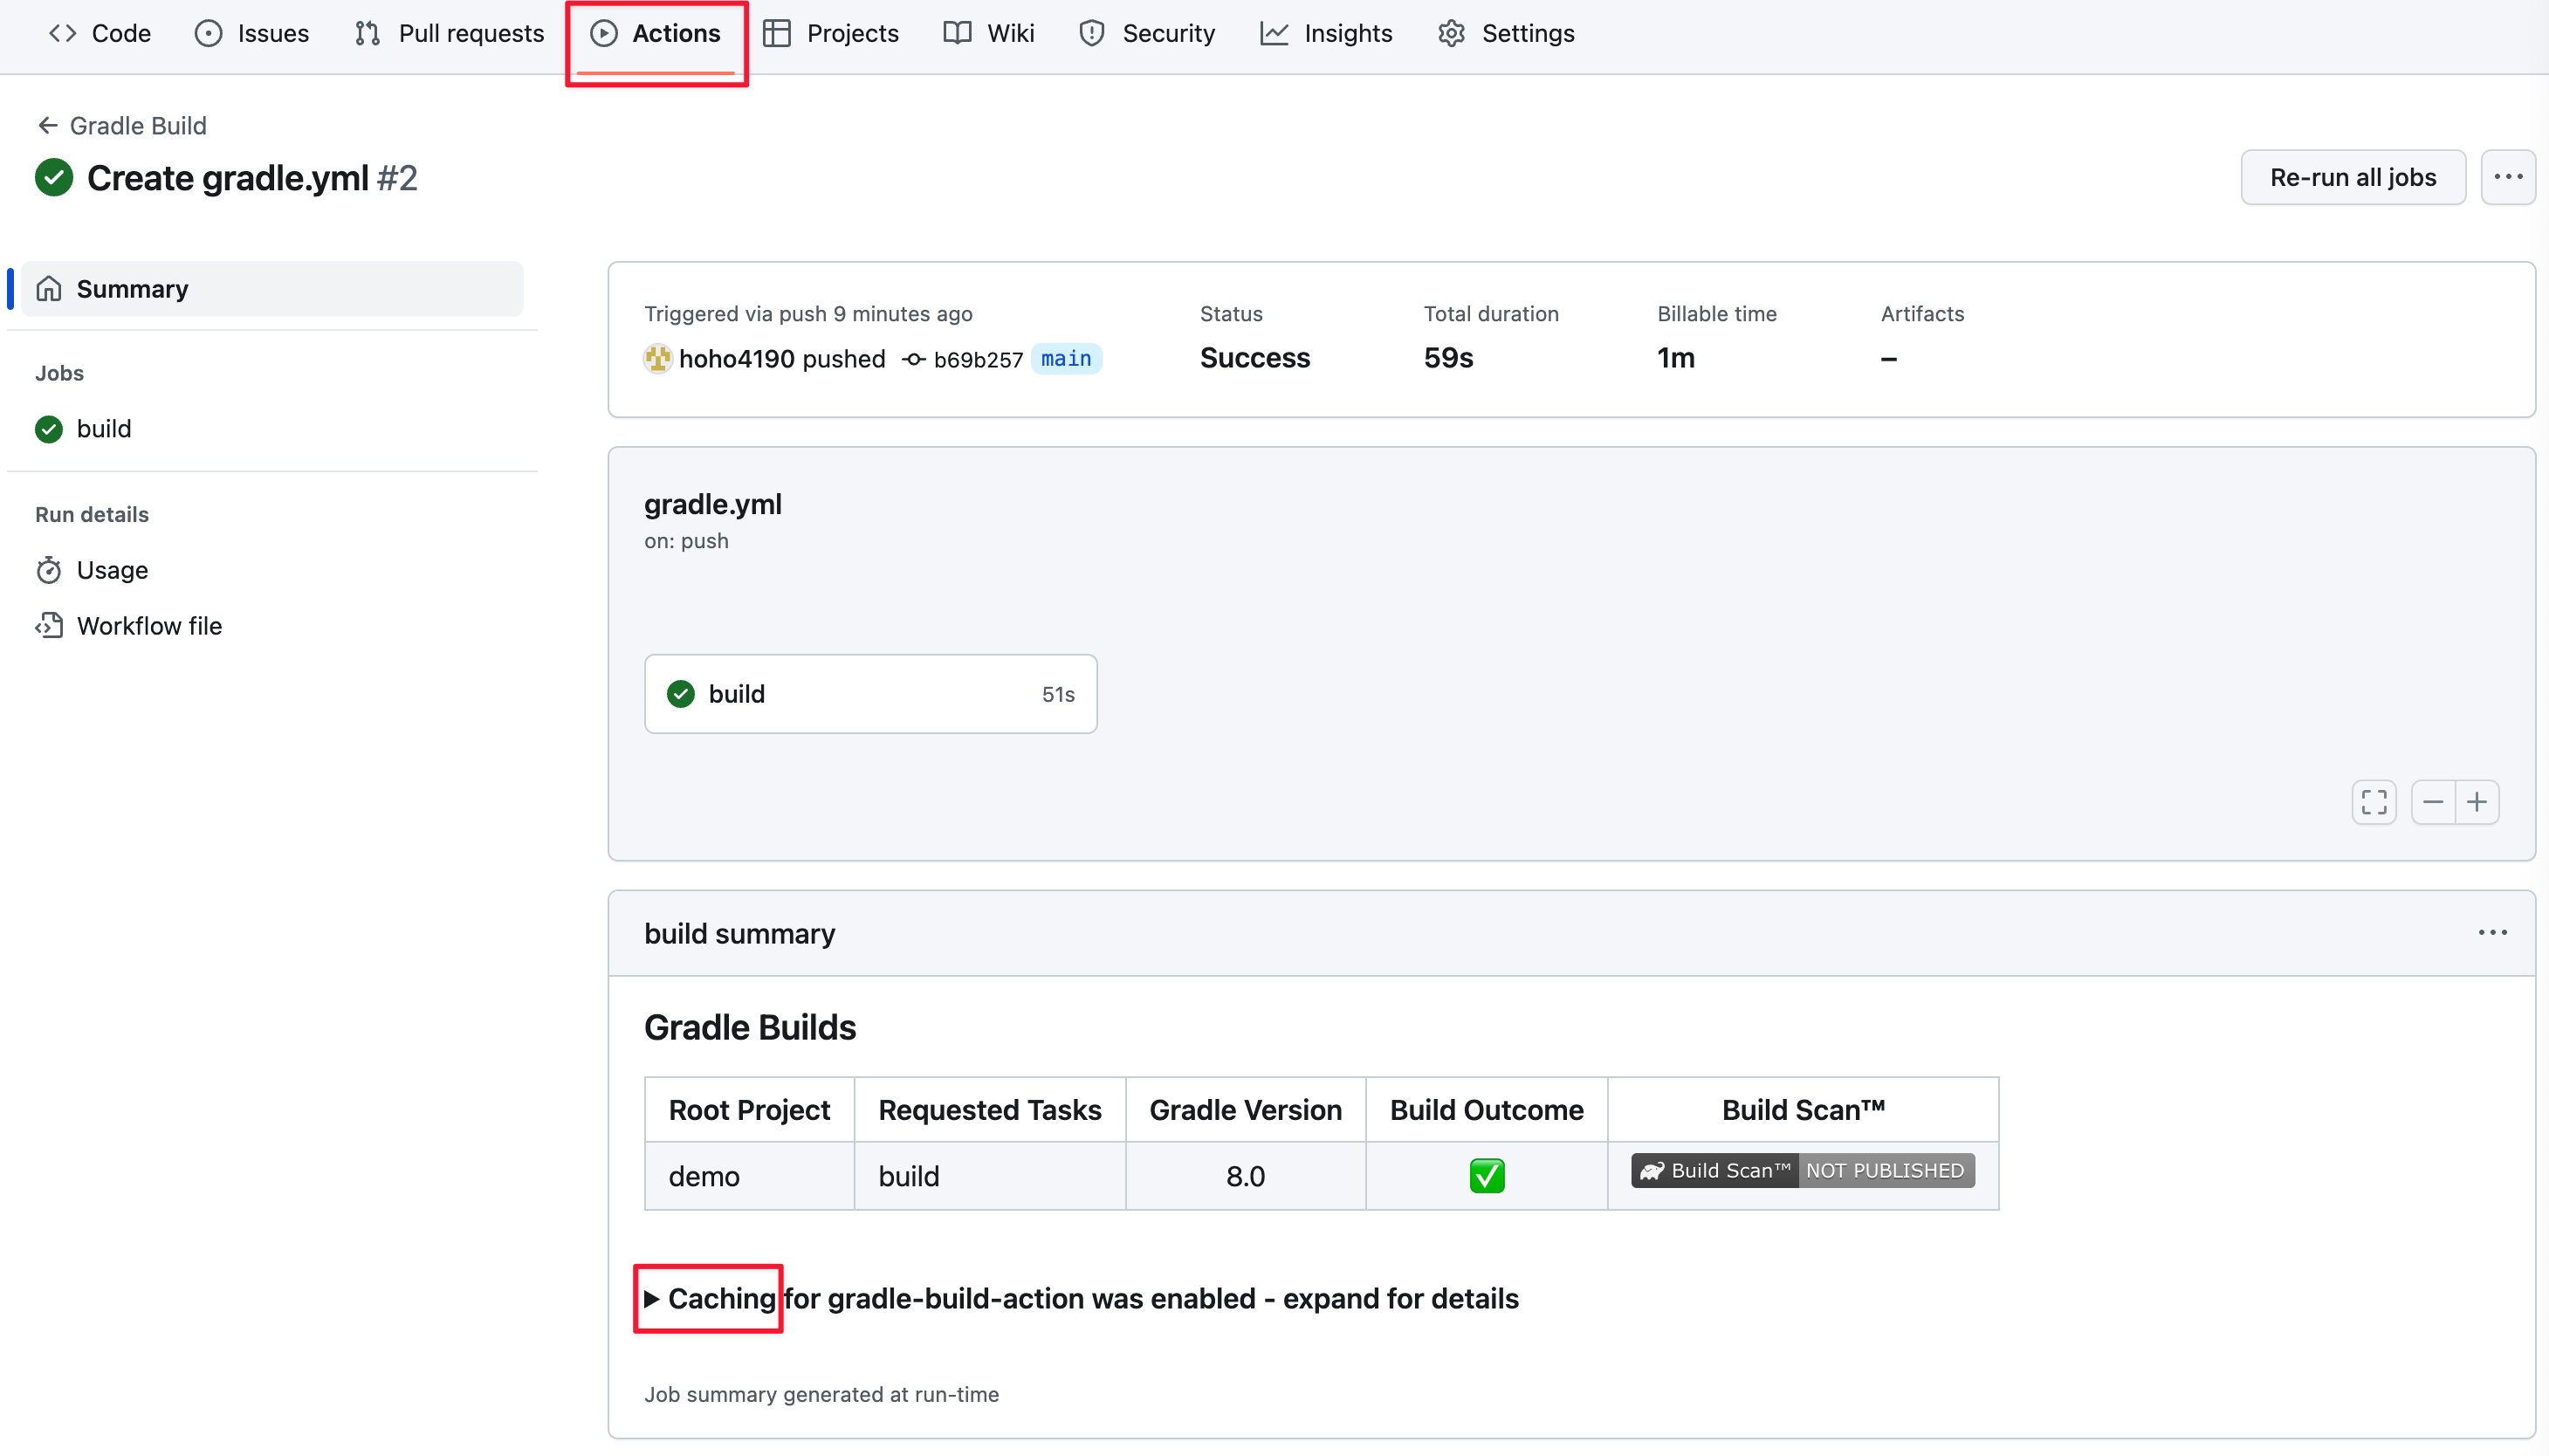Zoom in the workflow graph

pyautogui.click(x=2477, y=802)
